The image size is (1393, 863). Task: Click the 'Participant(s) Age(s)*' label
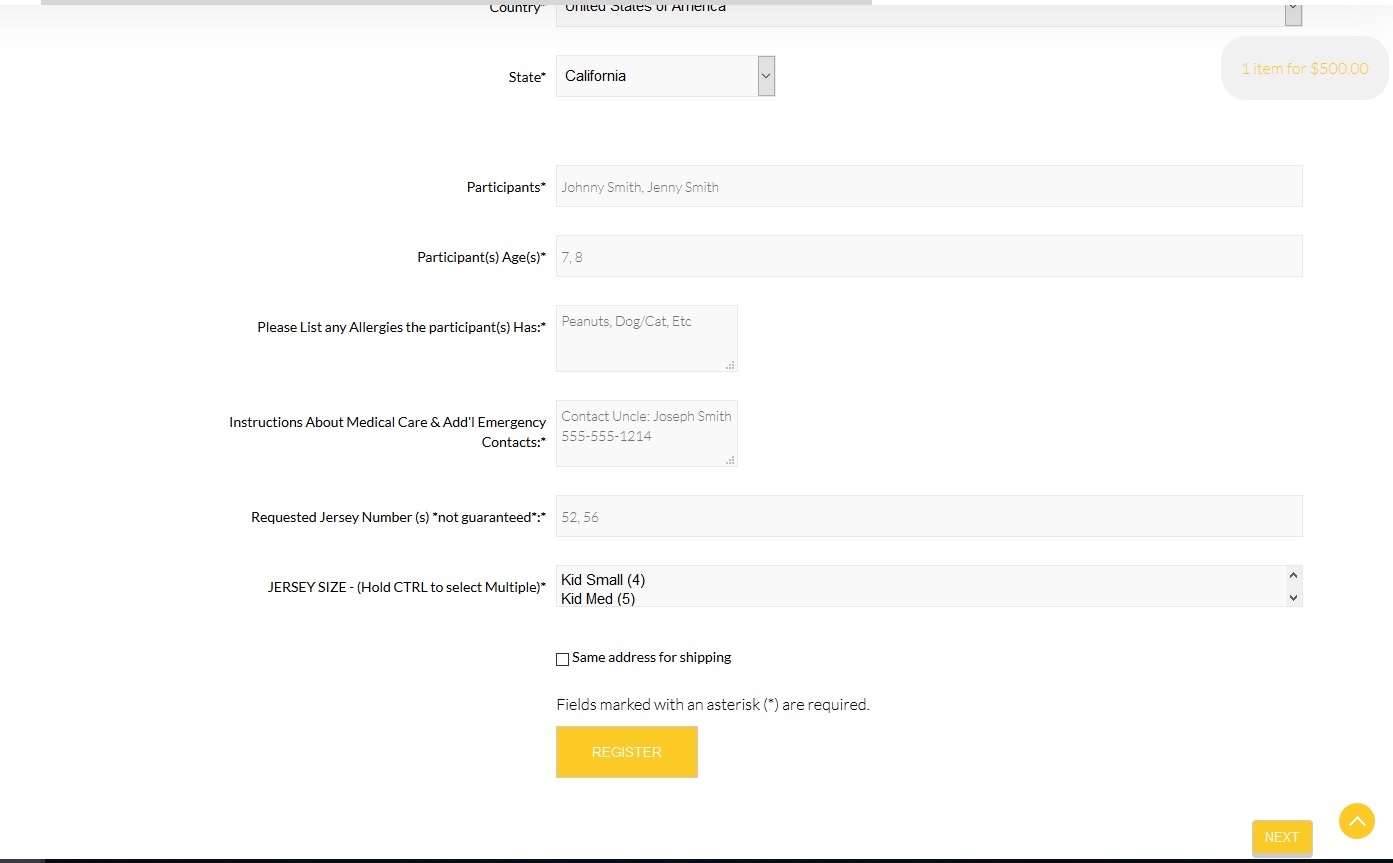coord(482,258)
